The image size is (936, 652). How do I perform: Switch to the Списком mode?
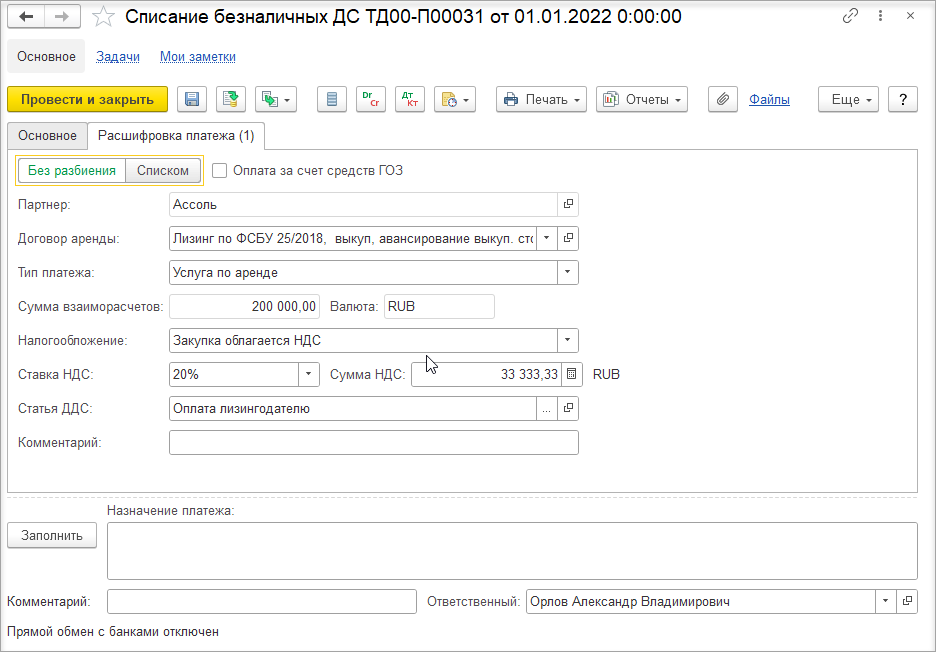point(163,171)
